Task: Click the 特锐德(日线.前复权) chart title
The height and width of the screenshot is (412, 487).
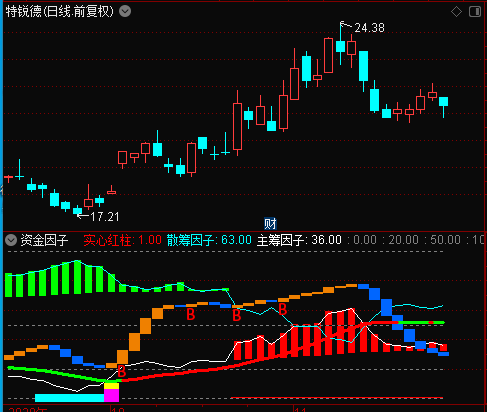Action: coord(60,12)
